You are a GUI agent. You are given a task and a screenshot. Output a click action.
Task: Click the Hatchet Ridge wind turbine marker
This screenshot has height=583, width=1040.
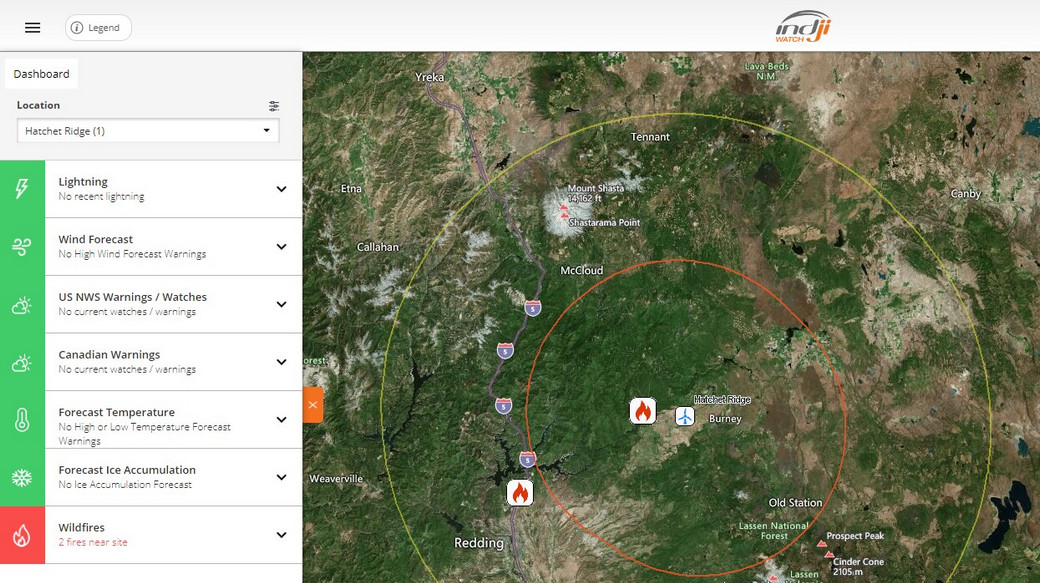(x=684, y=417)
